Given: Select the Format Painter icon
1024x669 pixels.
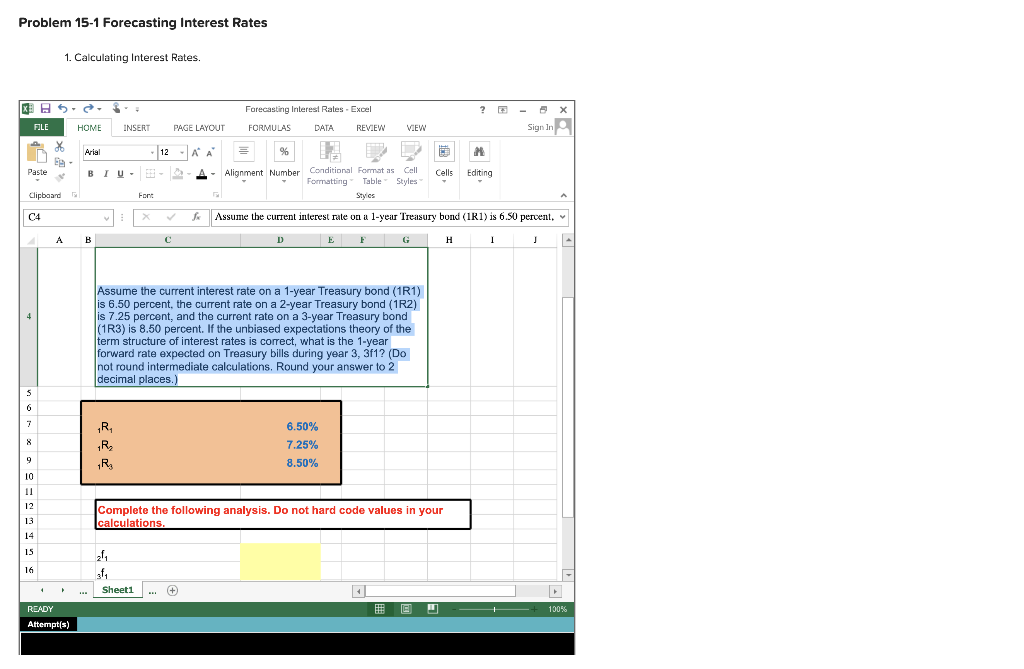Looking at the screenshot, I should [x=60, y=179].
